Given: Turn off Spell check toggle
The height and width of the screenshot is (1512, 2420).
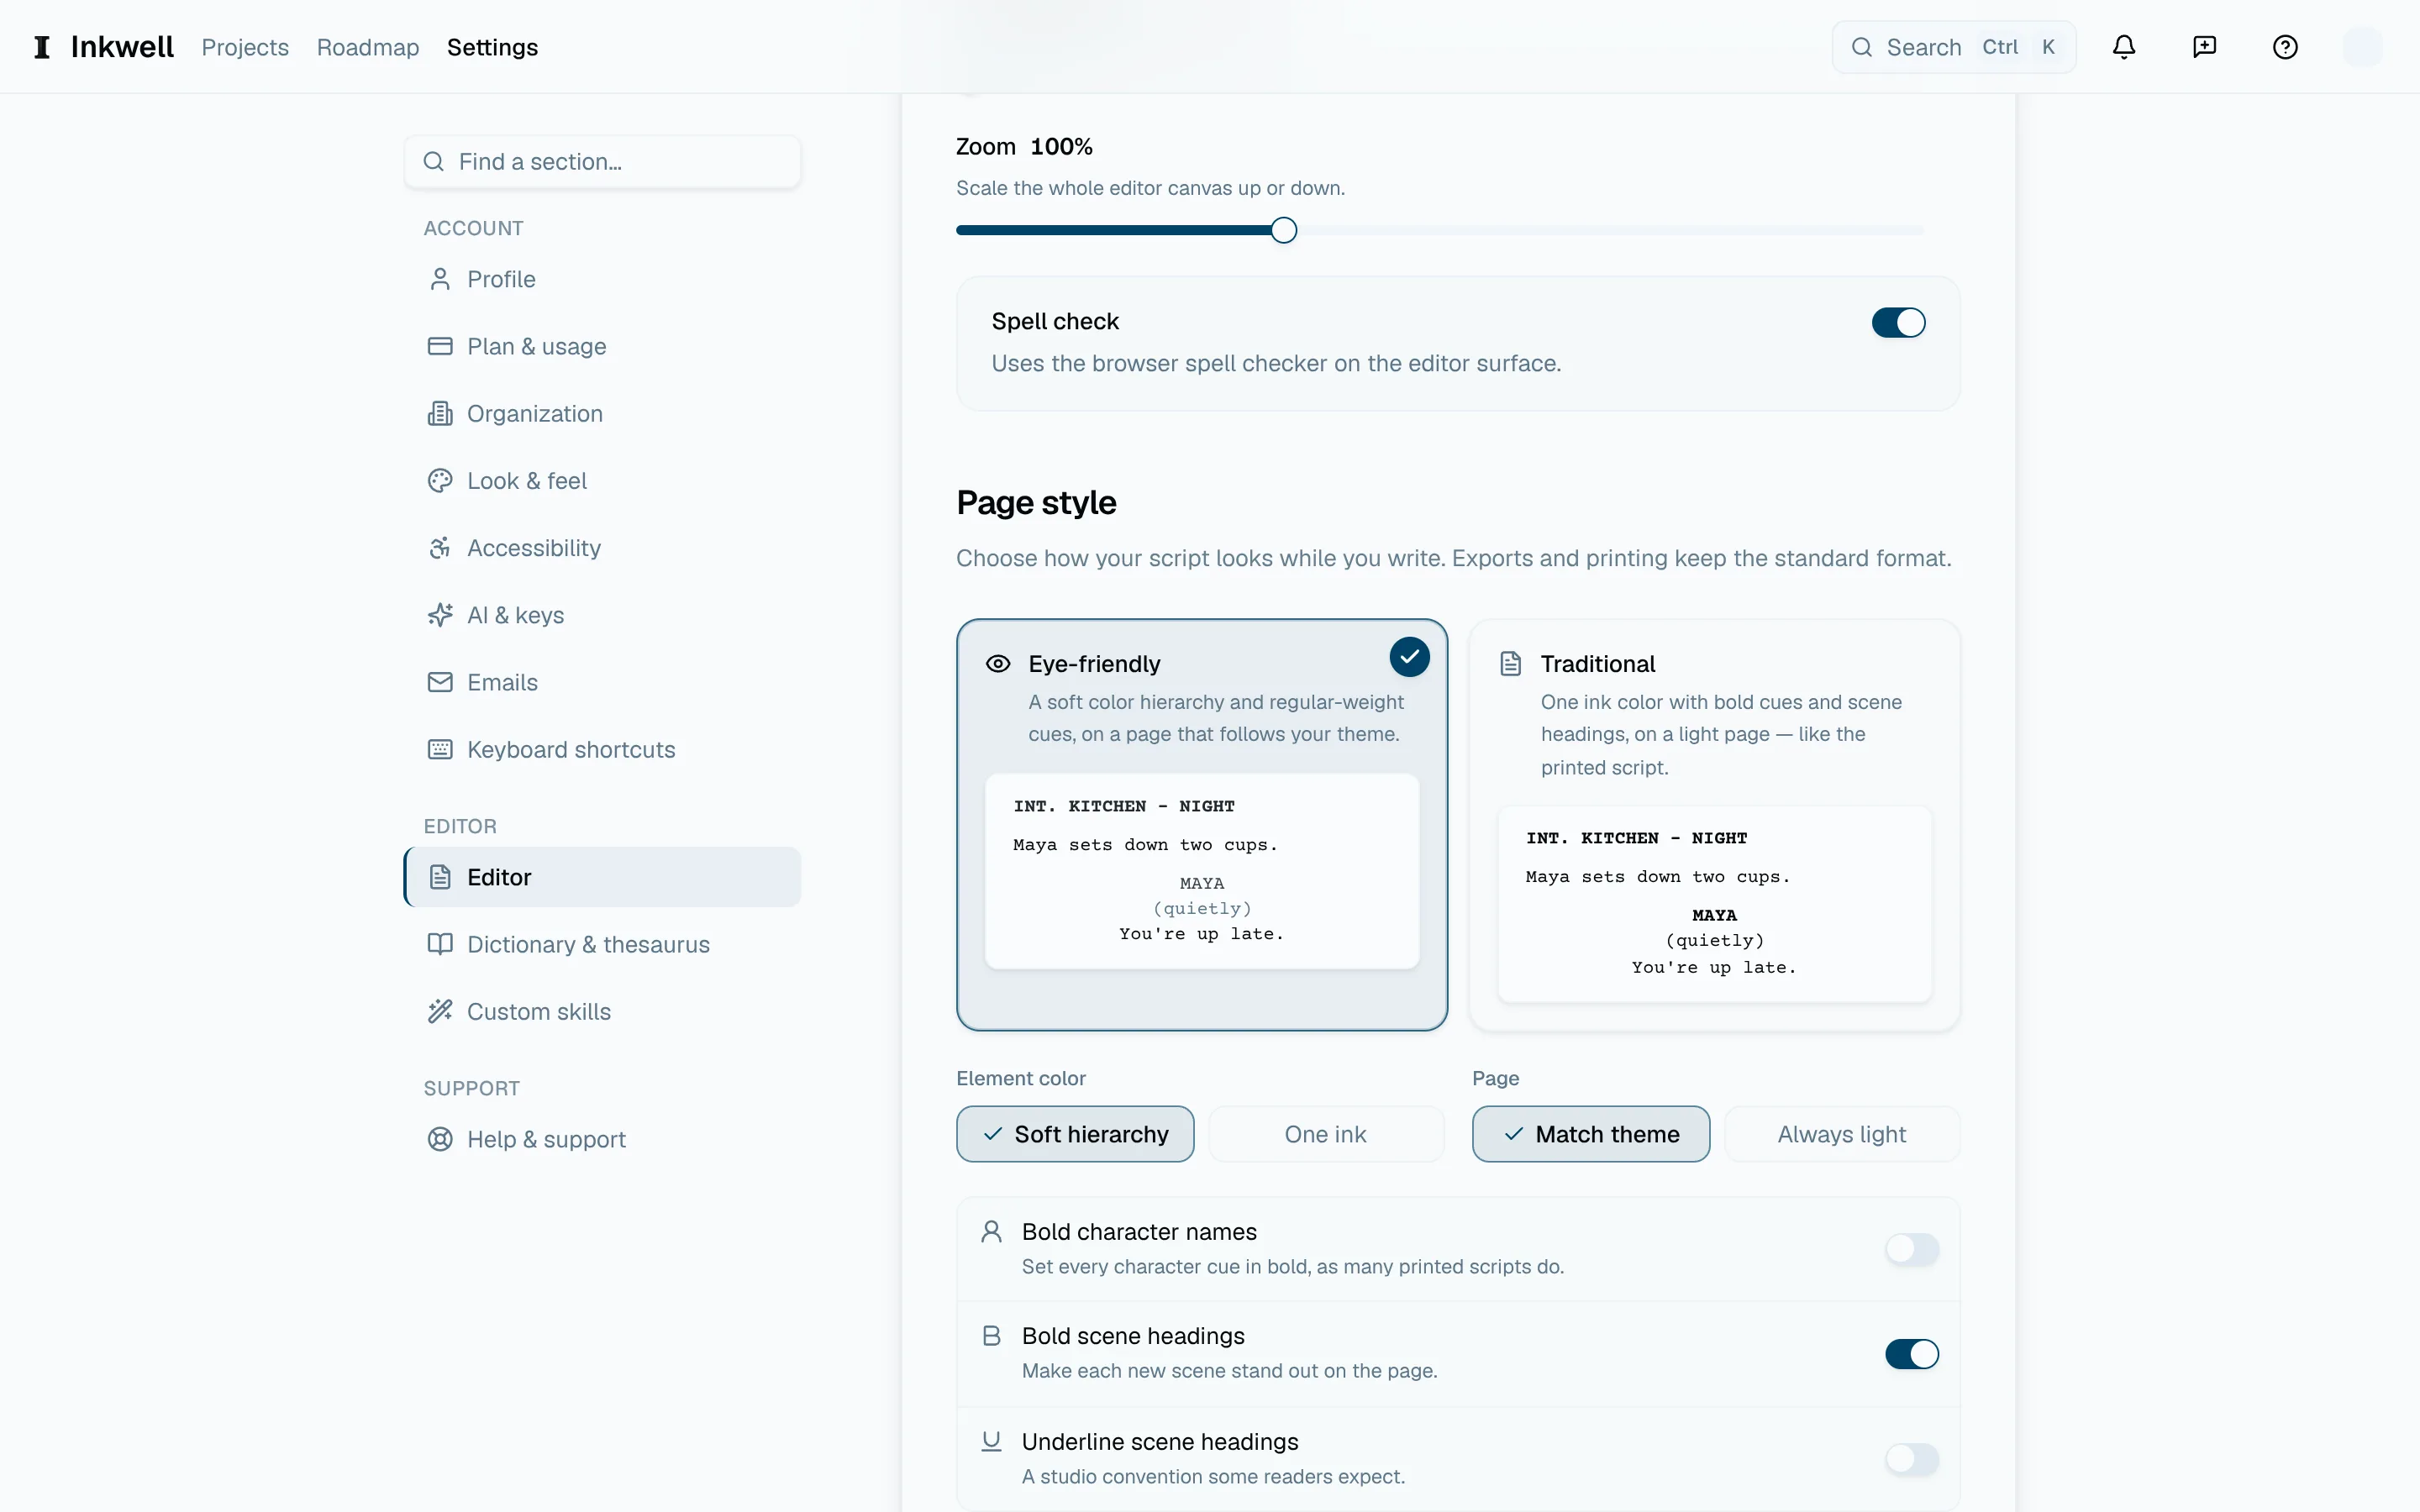Looking at the screenshot, I should 1898,322.
